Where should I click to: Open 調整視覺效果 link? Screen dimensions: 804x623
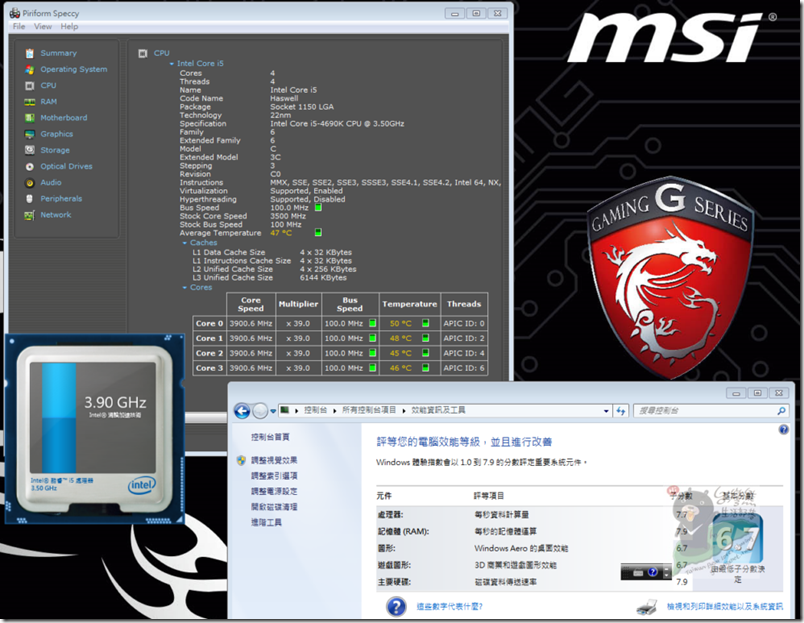click(x=274, y=460)
